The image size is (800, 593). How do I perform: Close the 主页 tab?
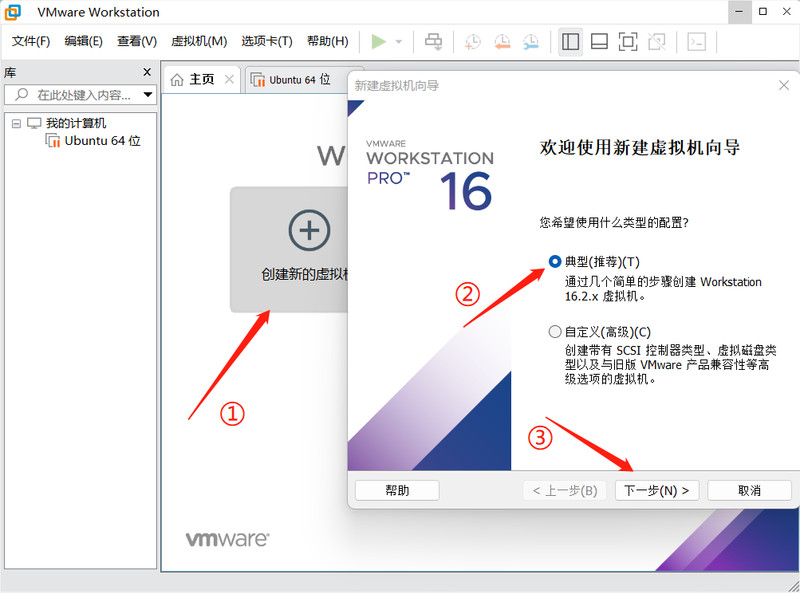click(229, 79)
